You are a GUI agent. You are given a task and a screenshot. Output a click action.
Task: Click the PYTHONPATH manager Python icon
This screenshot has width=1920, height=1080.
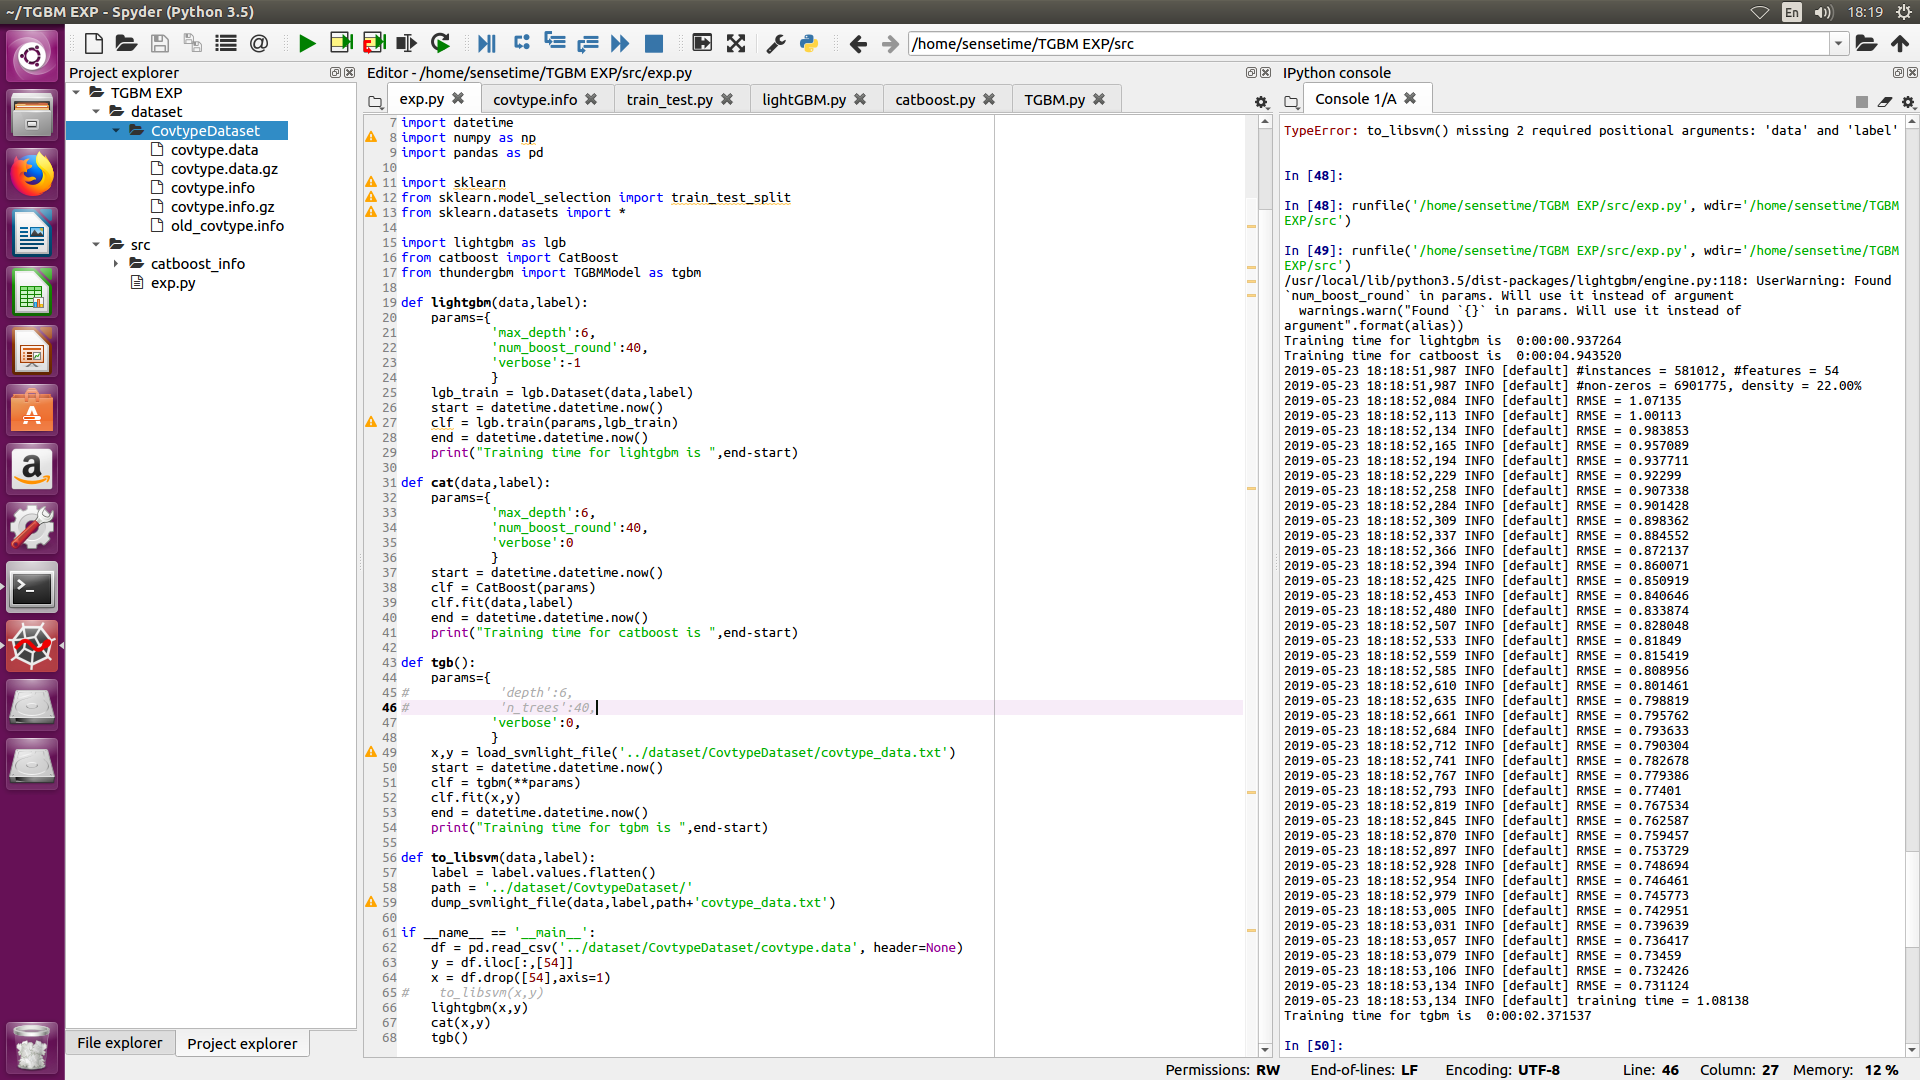pos(808,43)
